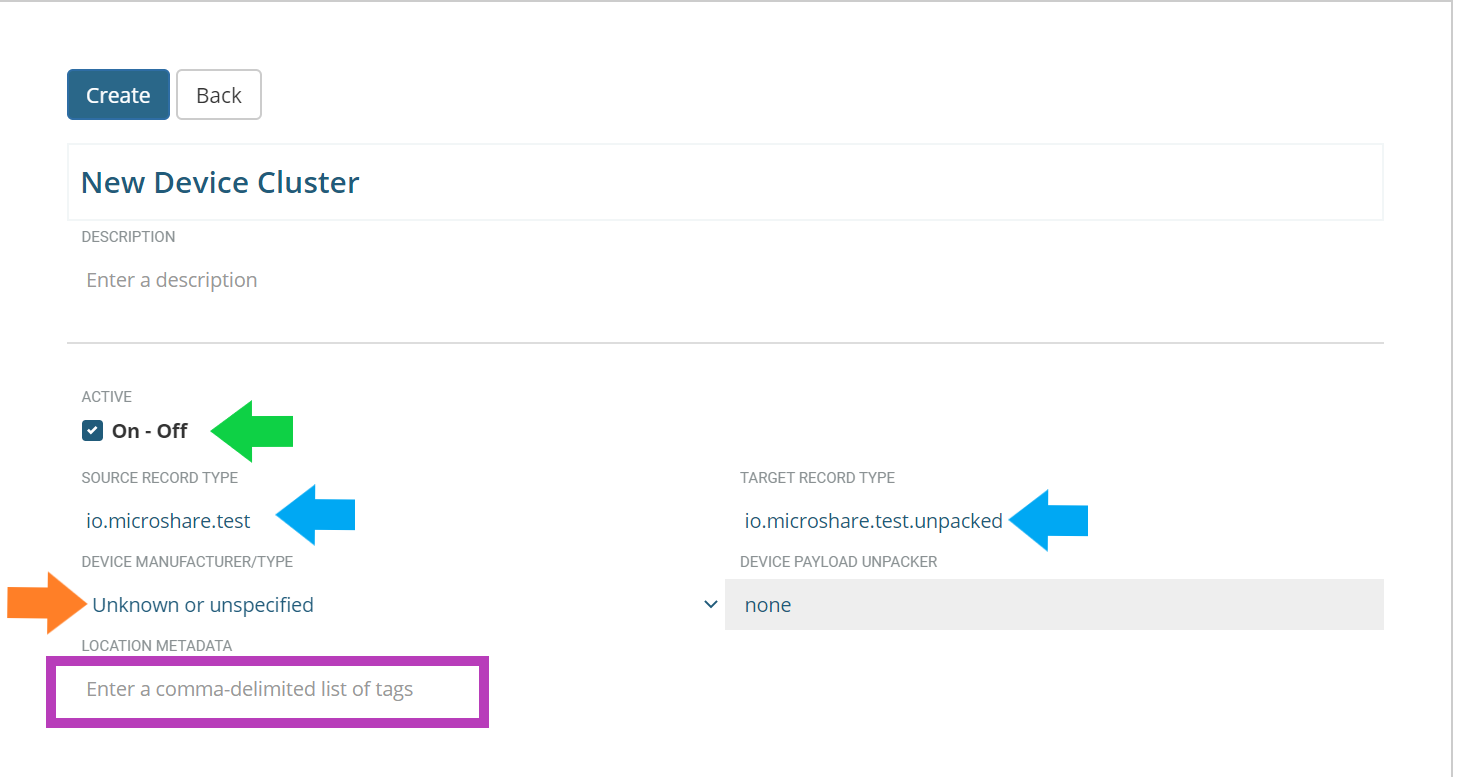Click the Create button
This screenshot has height=777, width=1462.
pos(118,95)
